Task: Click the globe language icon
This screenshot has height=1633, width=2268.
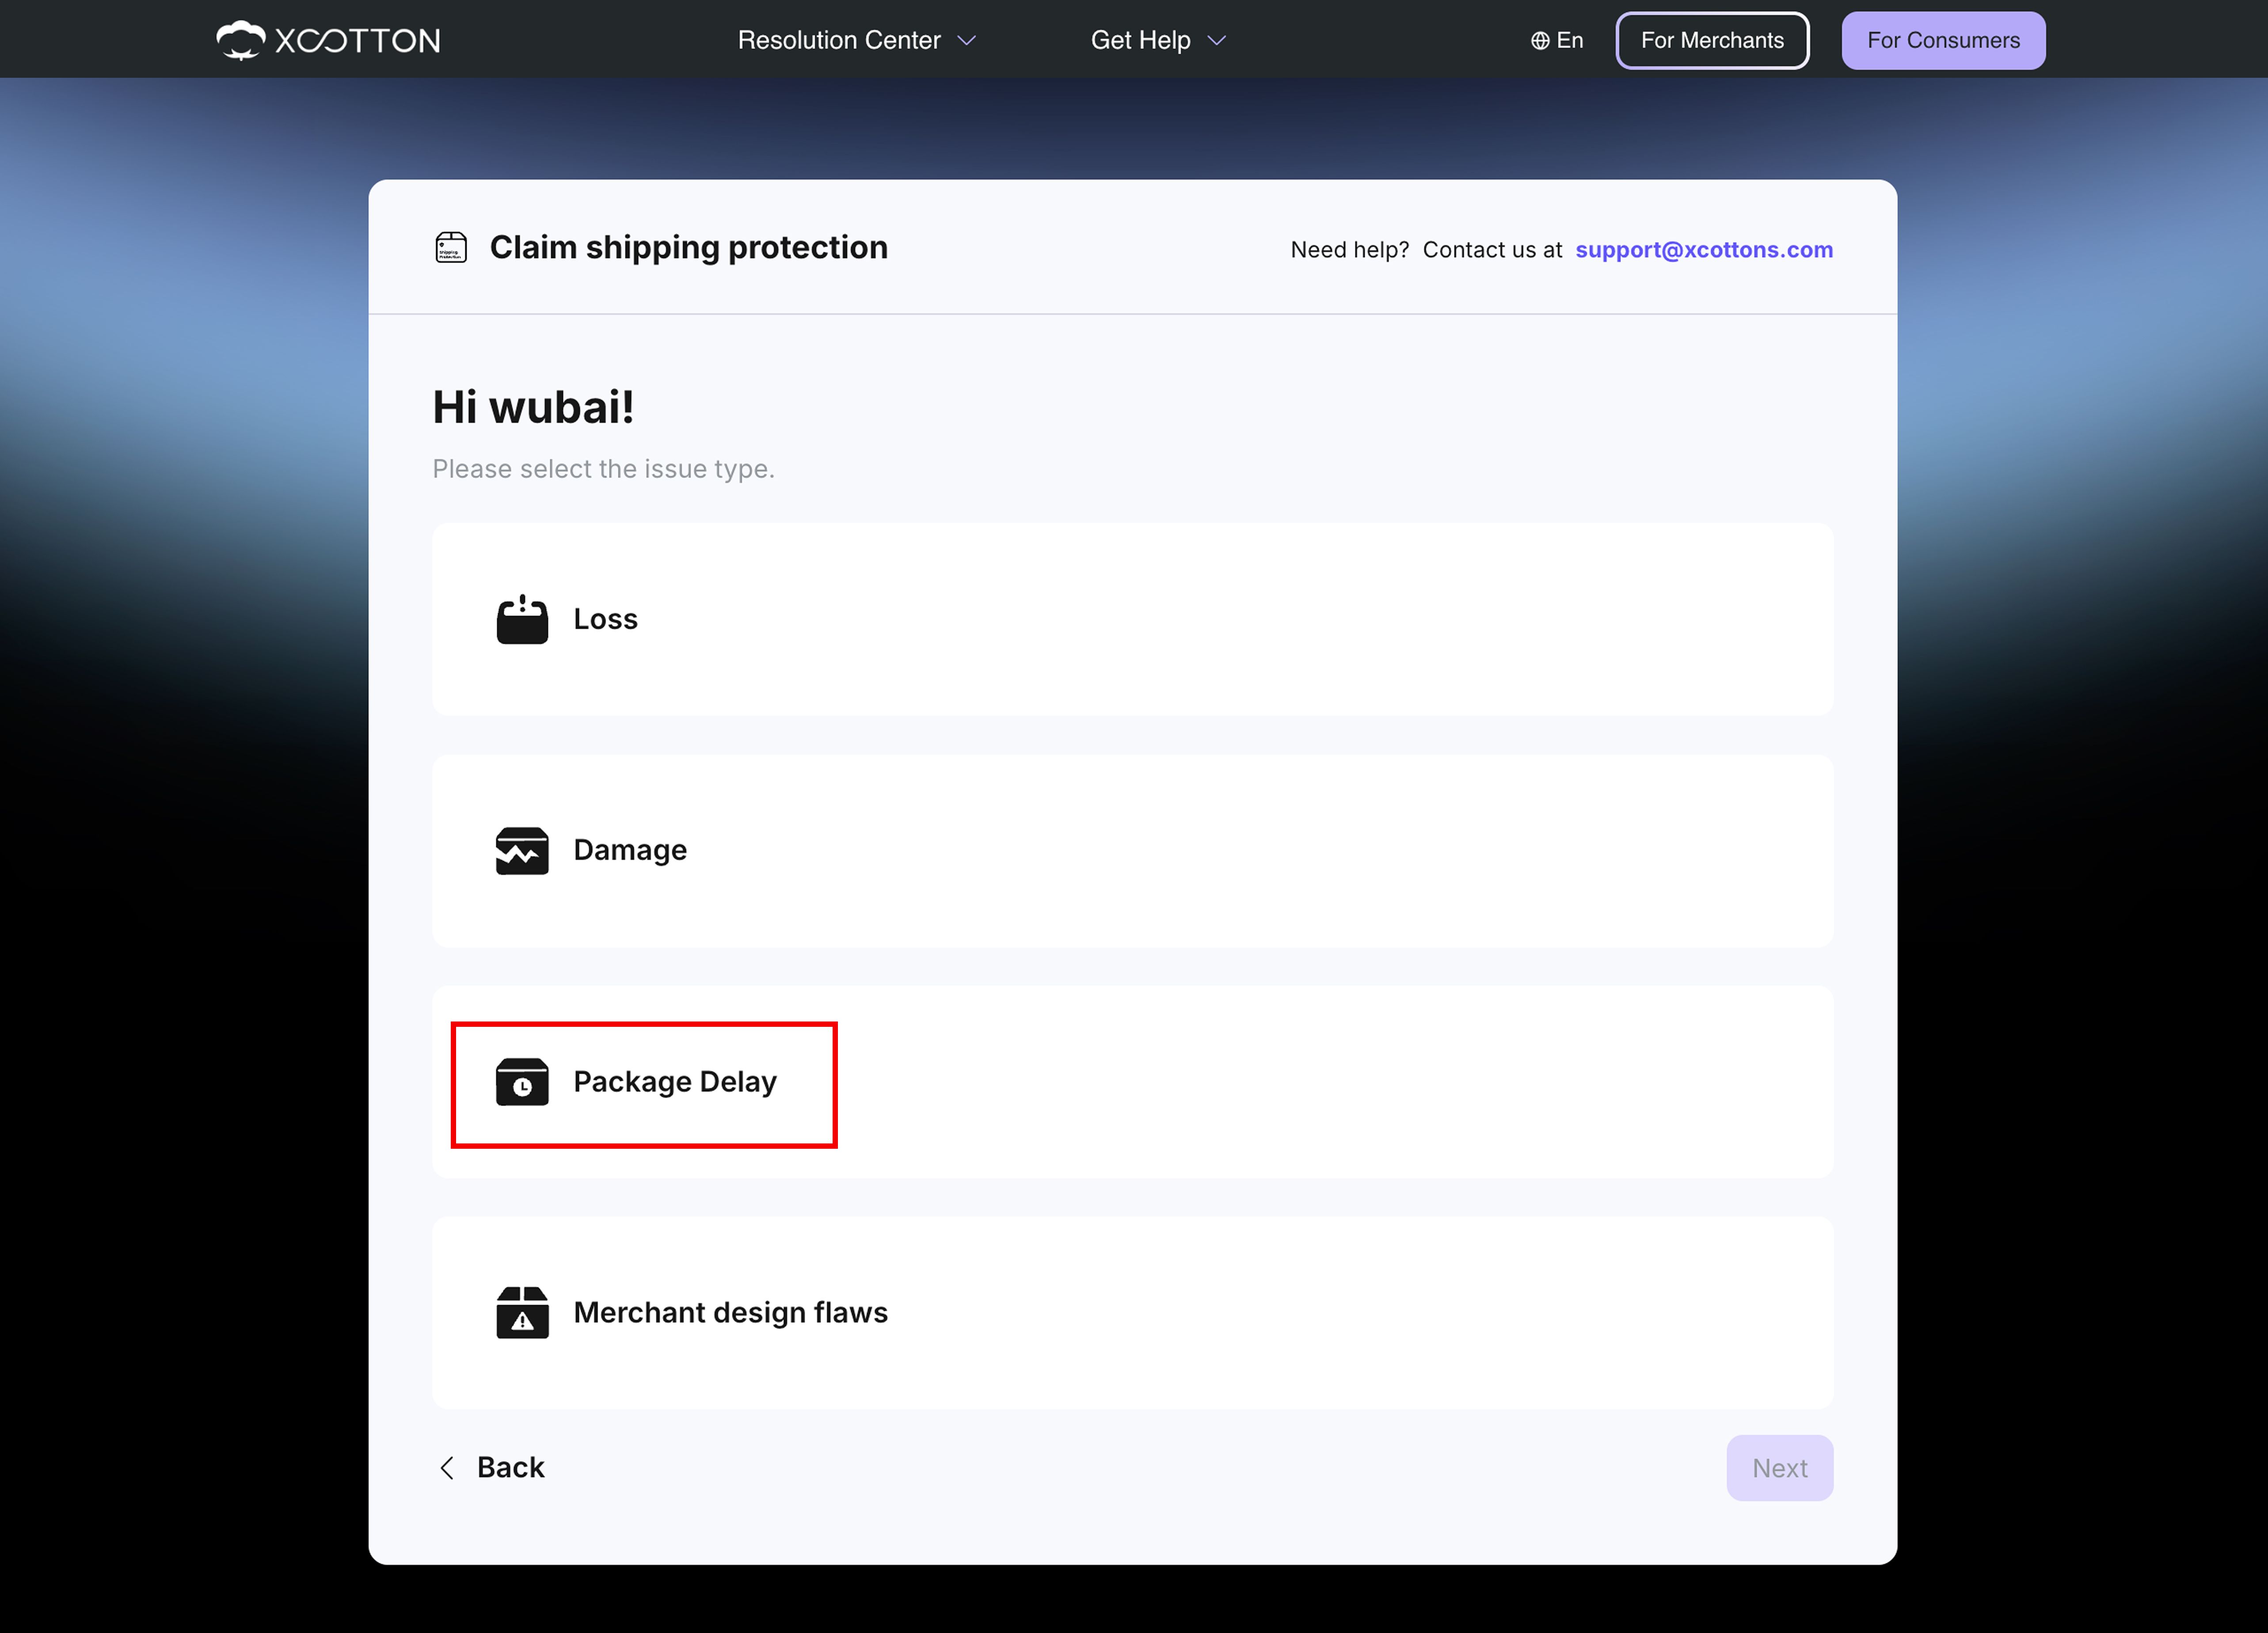Action: pyautogui.click(x=1540, y=41)
